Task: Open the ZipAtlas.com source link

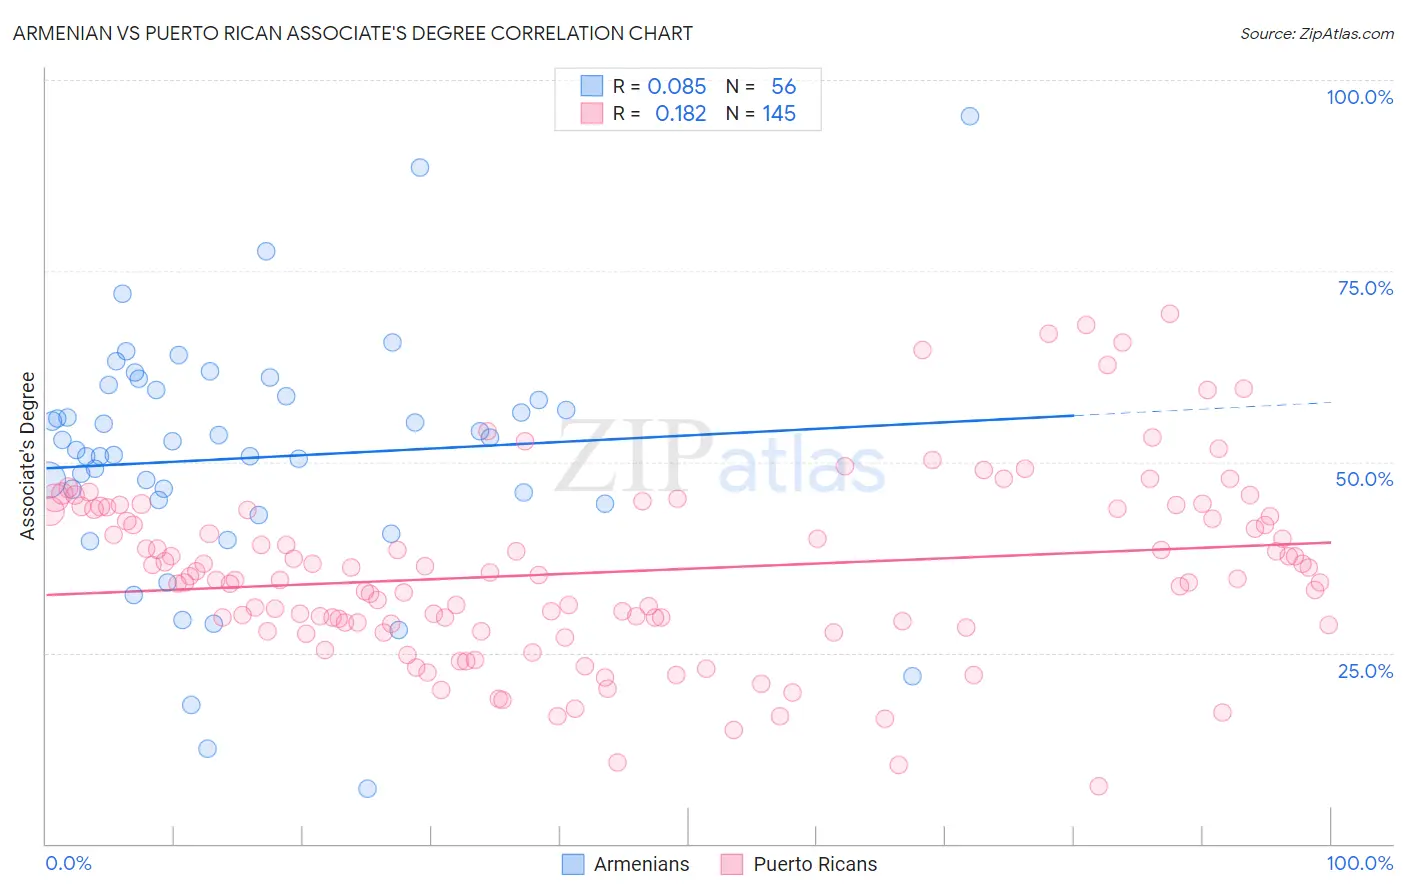Action: click(1317, 33)
